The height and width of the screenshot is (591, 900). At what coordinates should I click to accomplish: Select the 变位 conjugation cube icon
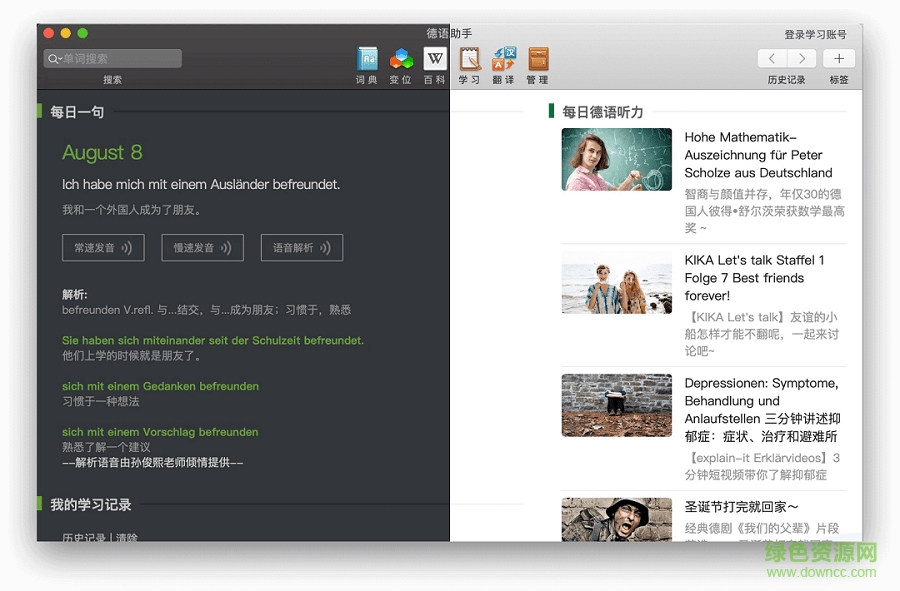point(401,59)
